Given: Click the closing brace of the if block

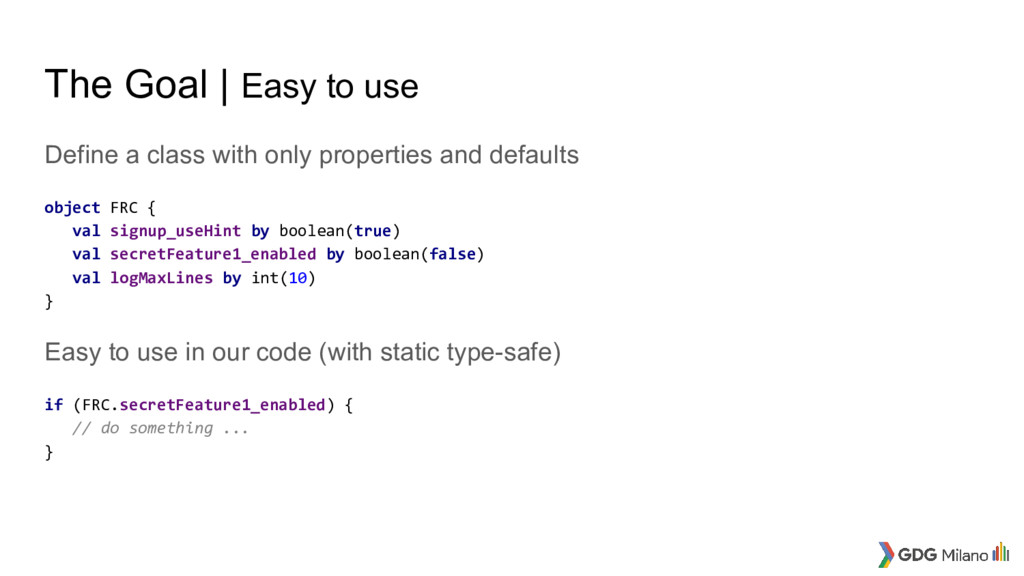Looking at the screenshot, I should pyautogui.click(x=48, y=452).
